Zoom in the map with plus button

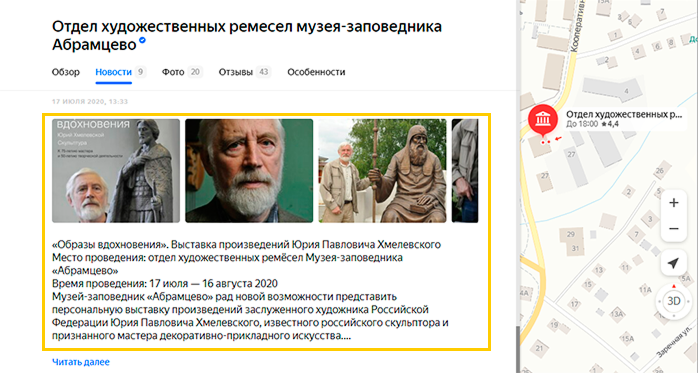pos(674,203)
